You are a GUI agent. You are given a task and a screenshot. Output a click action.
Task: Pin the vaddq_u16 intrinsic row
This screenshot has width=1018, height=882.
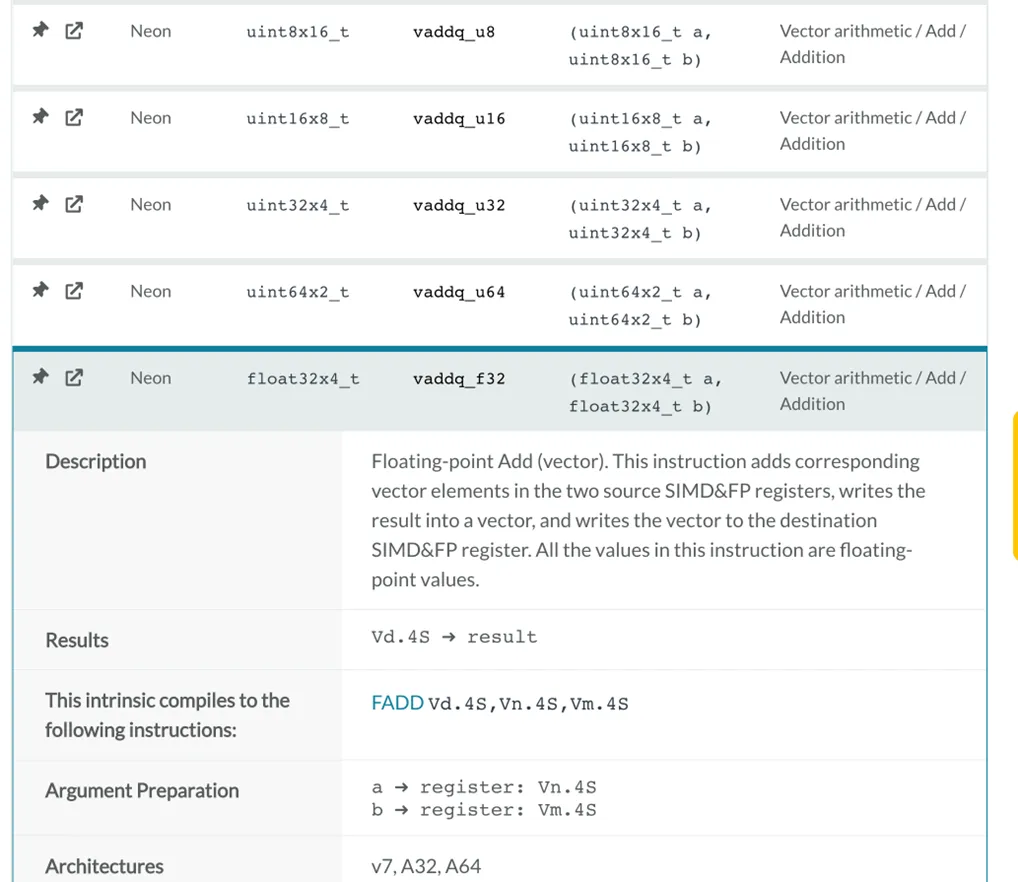point(40,118)
